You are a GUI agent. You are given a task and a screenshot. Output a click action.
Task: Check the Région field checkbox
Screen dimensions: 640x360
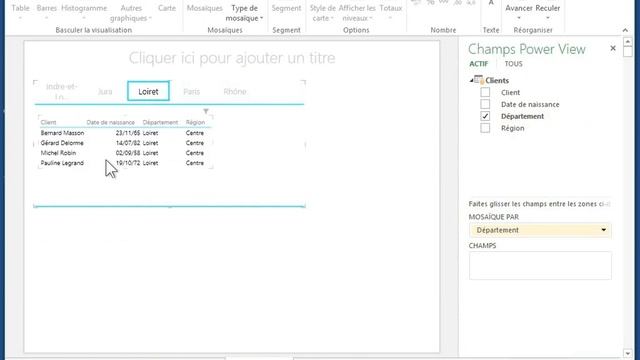point(485,128)
